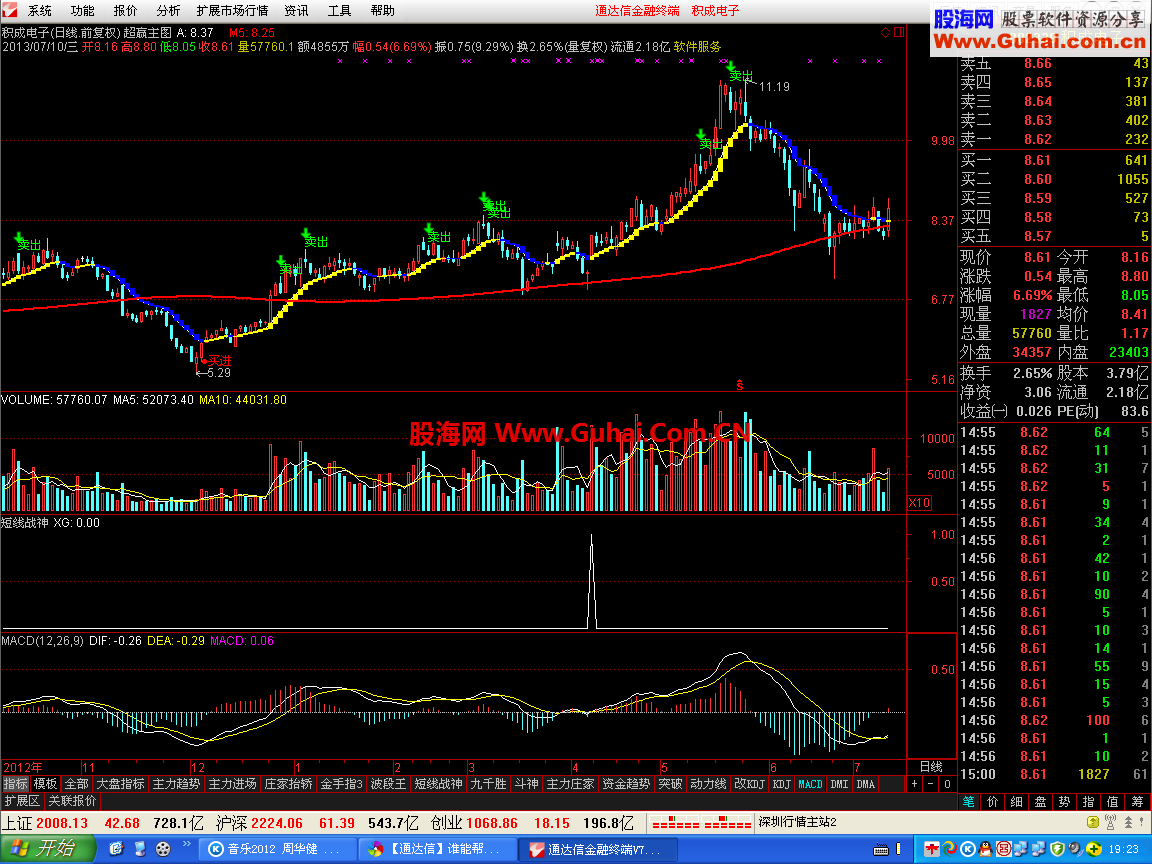Select the 筹 tab in quote panel
Viewport: 1152px width, 864px height.
[x=1137, y=802]
